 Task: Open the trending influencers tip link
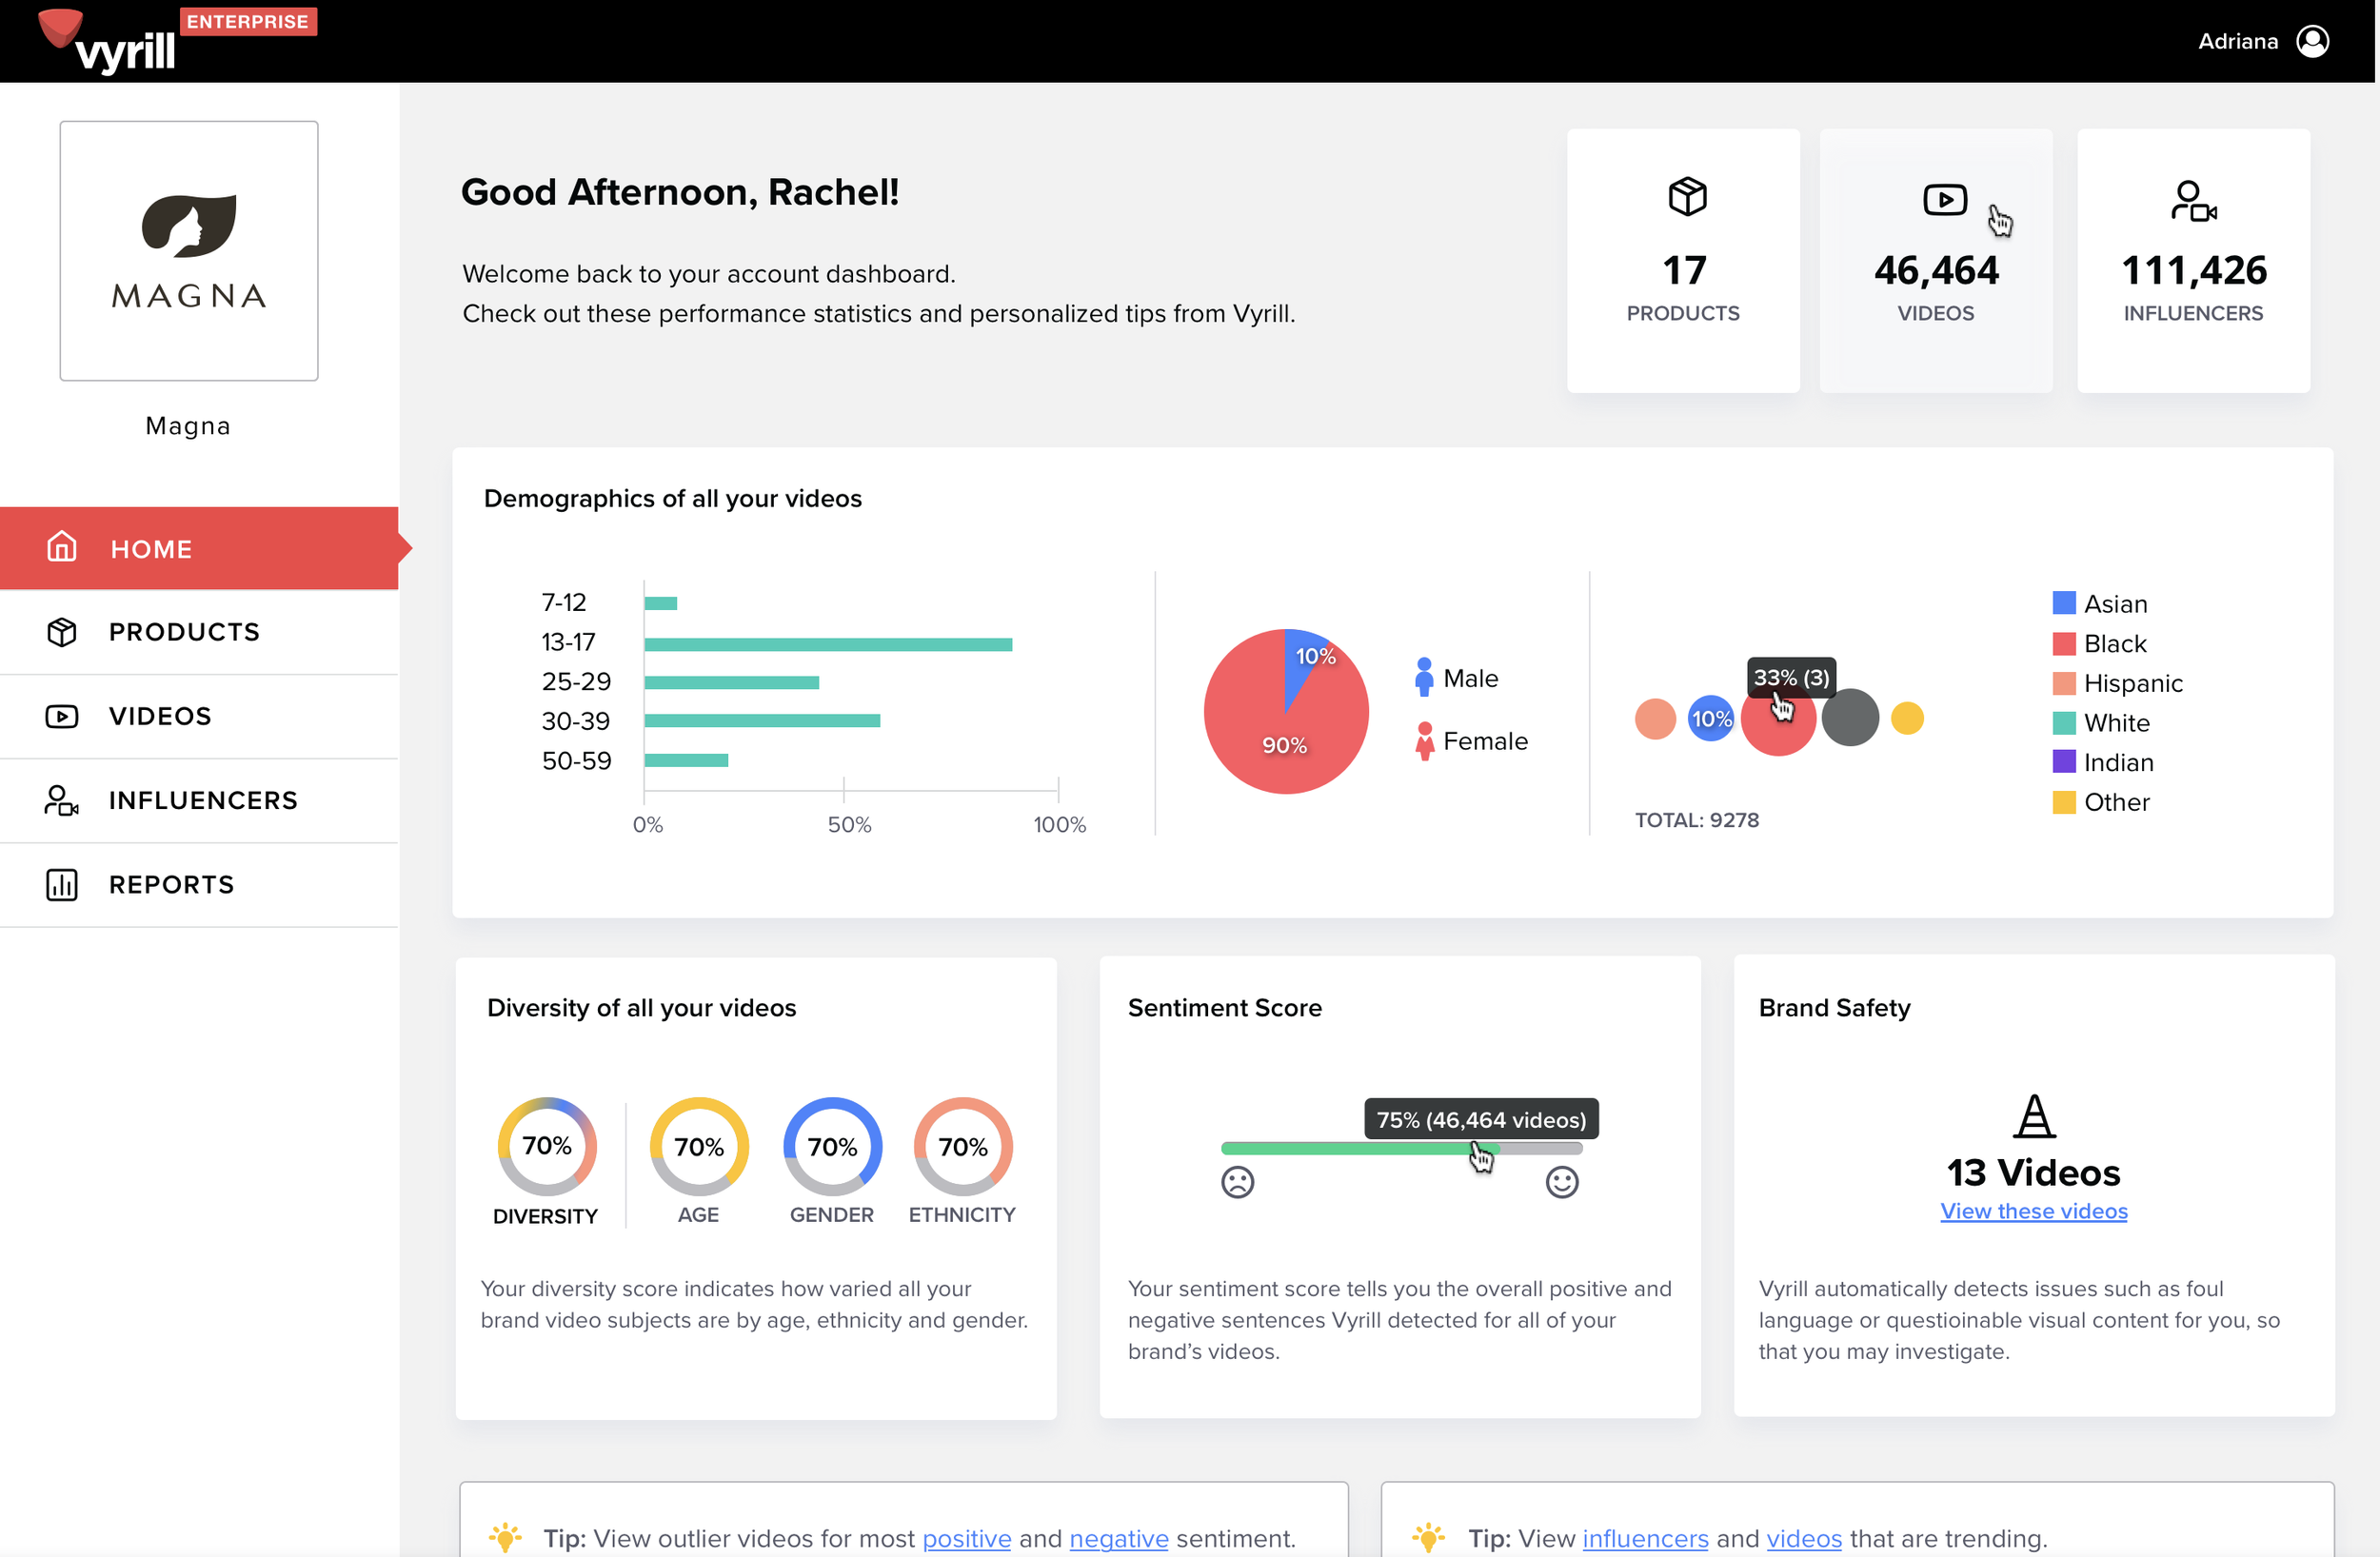[1645, 1538]
